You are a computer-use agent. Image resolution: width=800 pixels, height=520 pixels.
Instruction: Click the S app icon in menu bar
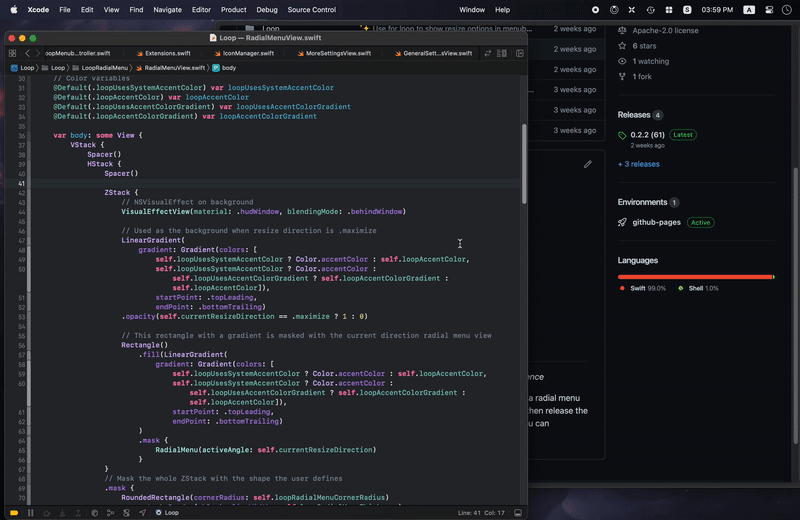pyautogui.click(x=687, y=10)
